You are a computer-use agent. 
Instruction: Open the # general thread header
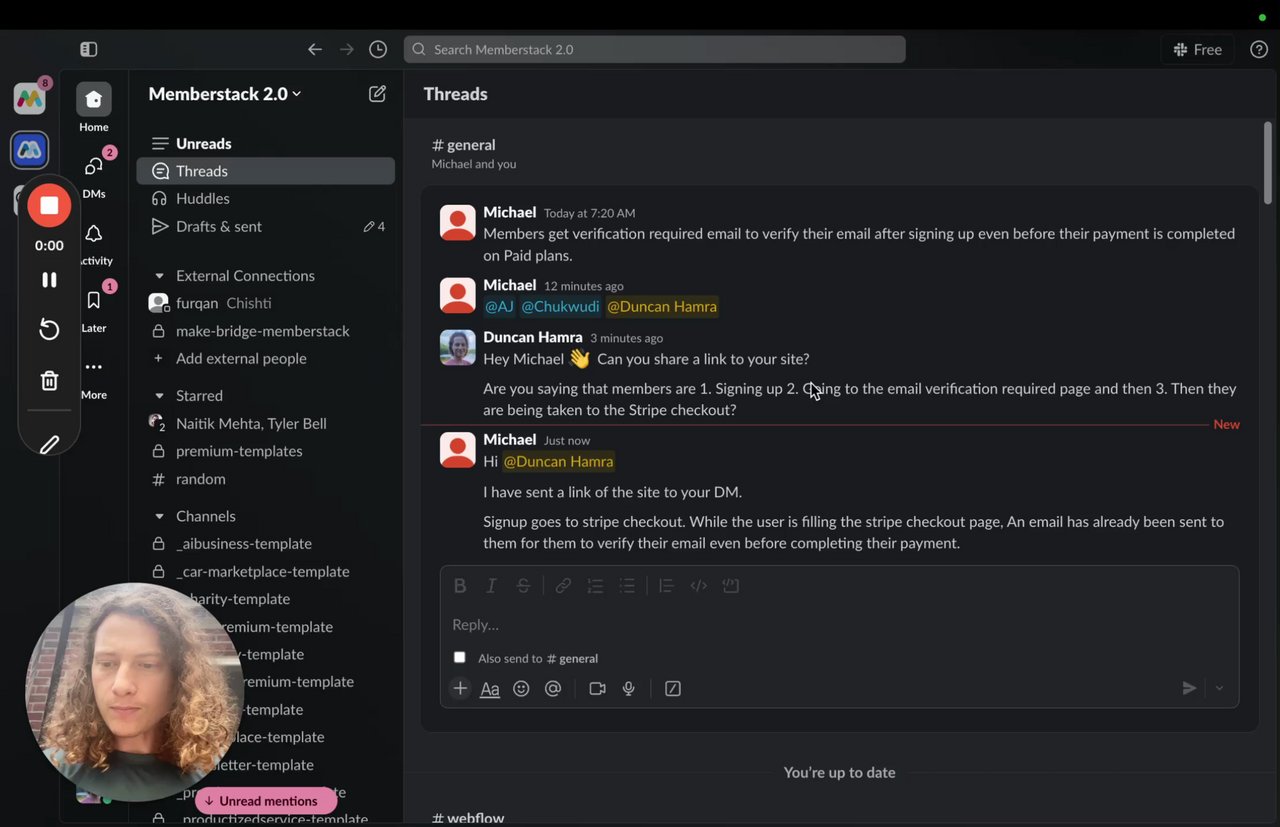(464, 145)
